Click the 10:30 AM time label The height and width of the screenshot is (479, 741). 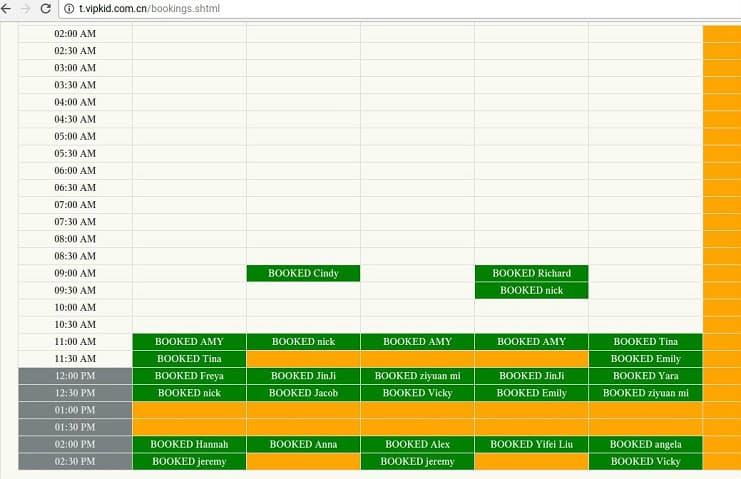[75, 325]
